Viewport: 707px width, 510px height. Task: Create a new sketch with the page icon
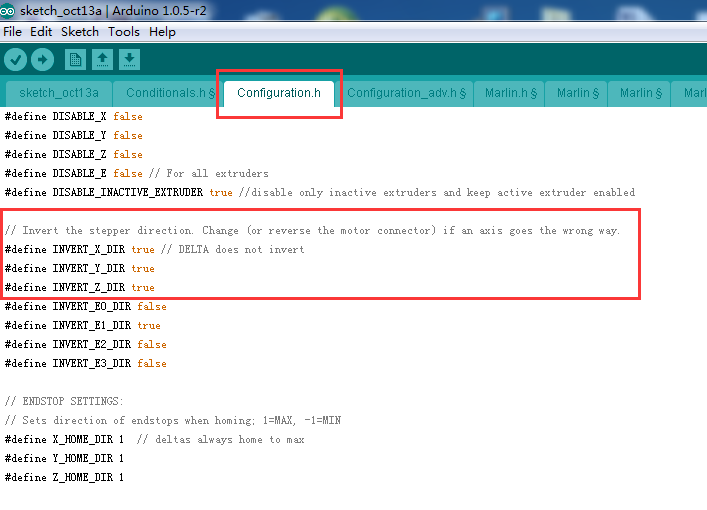coord(75,60)
